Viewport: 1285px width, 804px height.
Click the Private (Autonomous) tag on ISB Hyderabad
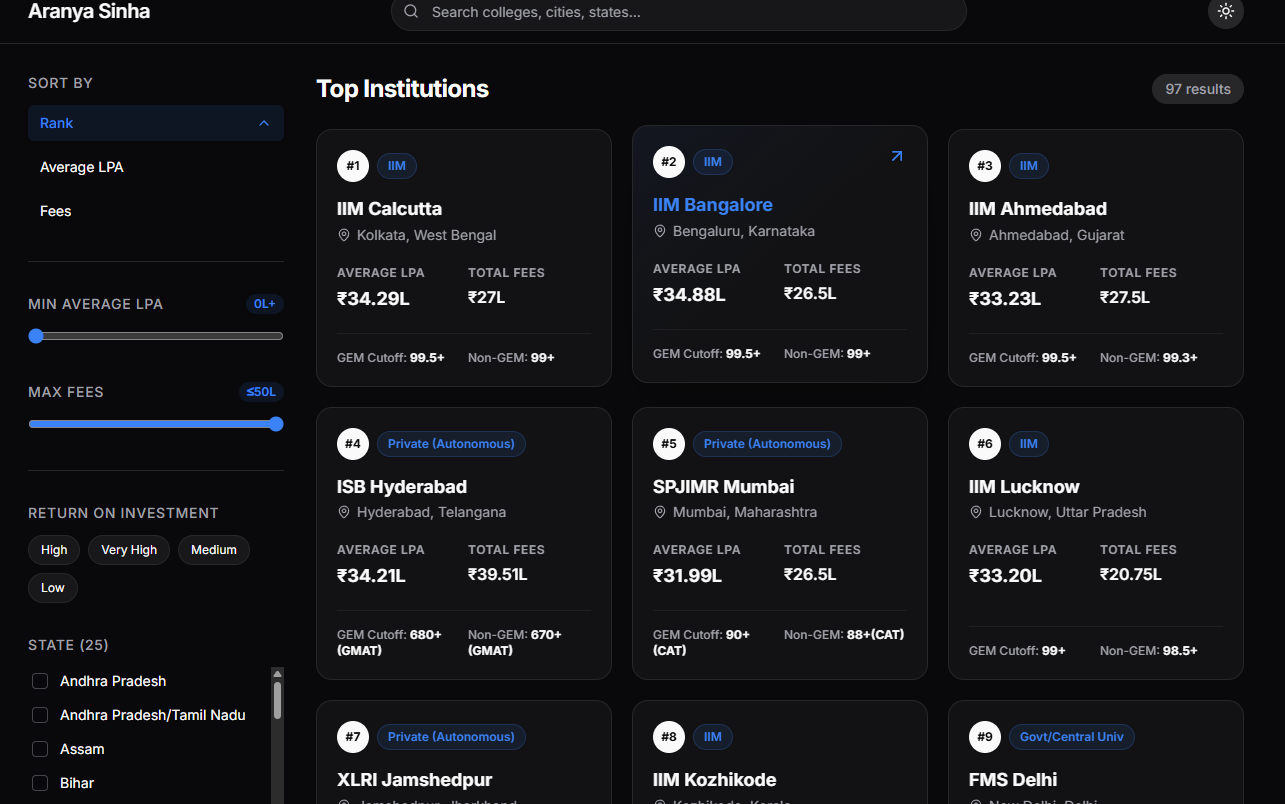pyautogui.click(x=451, y=444)
